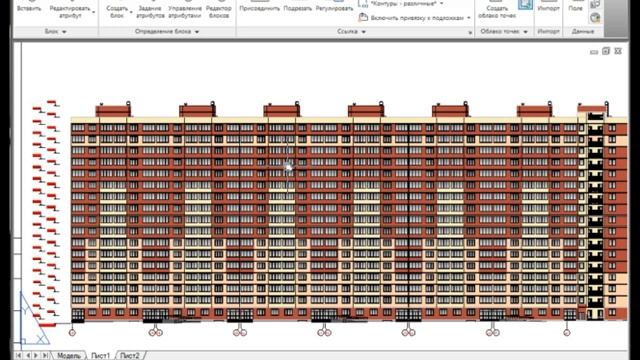Click the UCS triangle icon in layout
Image resolution: width=640 pixels, height=360 pixels.
coord(34,318)
